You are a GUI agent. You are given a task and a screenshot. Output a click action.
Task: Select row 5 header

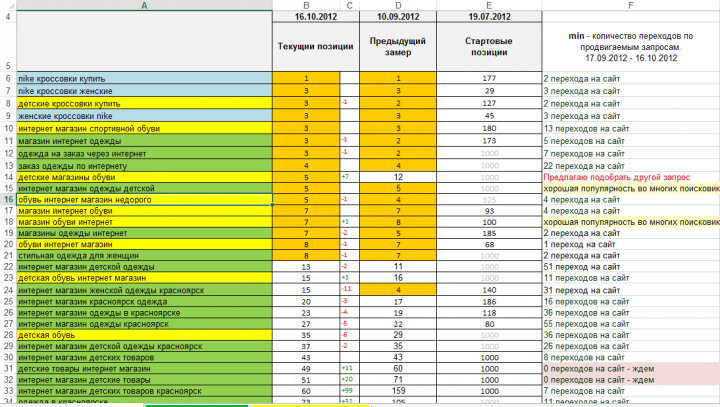pos(8,46)
